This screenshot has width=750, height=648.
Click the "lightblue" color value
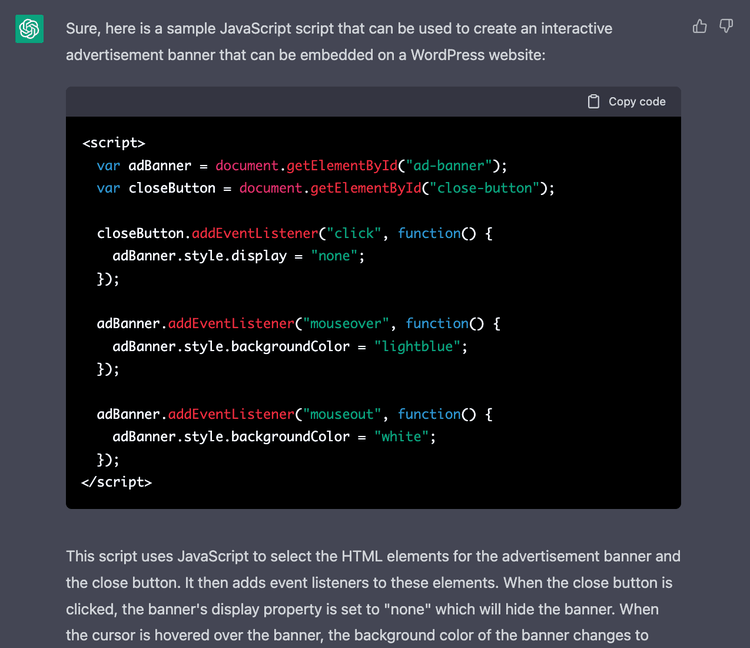pyautogui.click(x=420, y=346)
